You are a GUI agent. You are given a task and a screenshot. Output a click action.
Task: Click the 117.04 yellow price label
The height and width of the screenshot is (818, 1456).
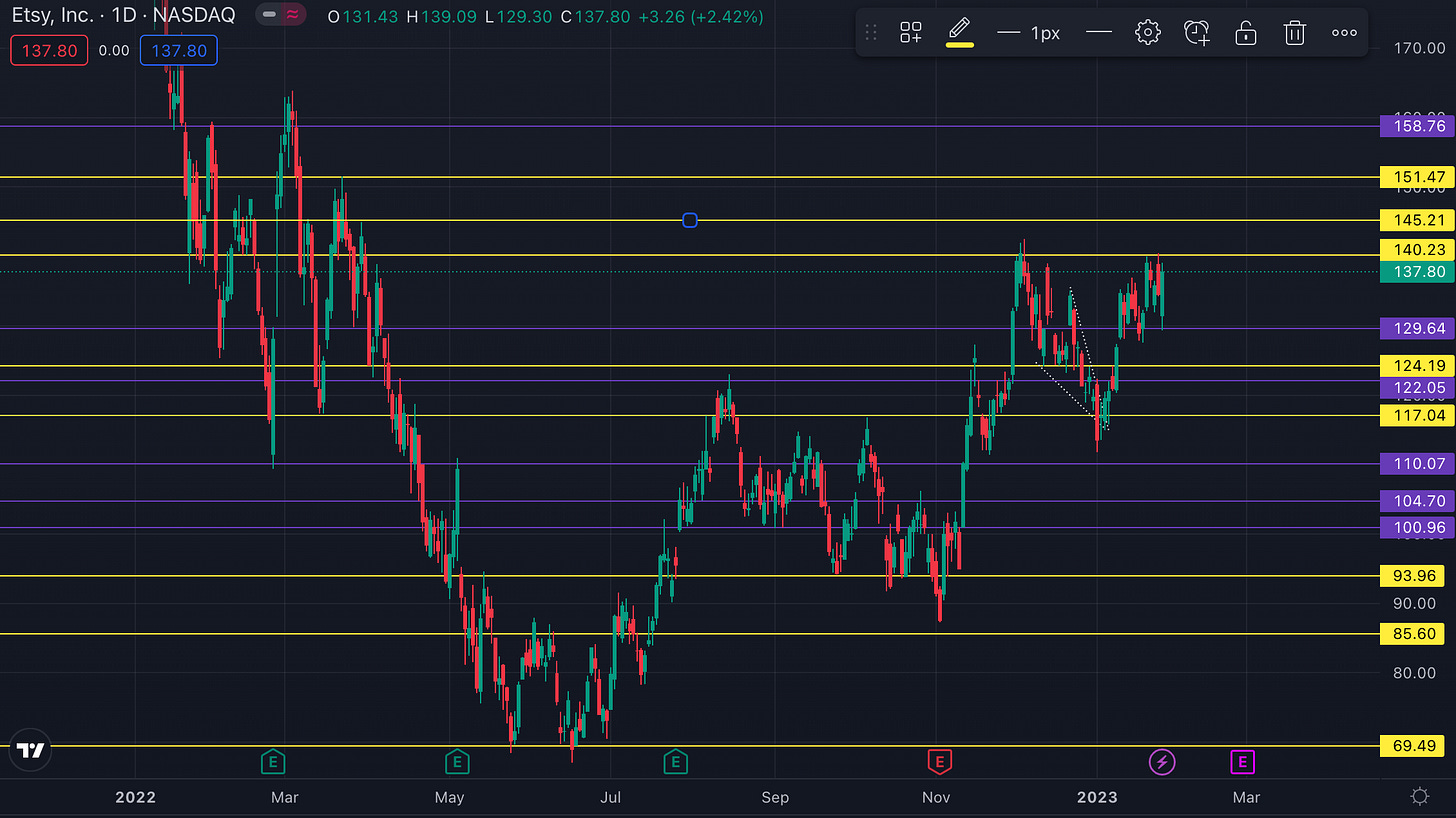pyautogui.click(x=1417, y=415)
